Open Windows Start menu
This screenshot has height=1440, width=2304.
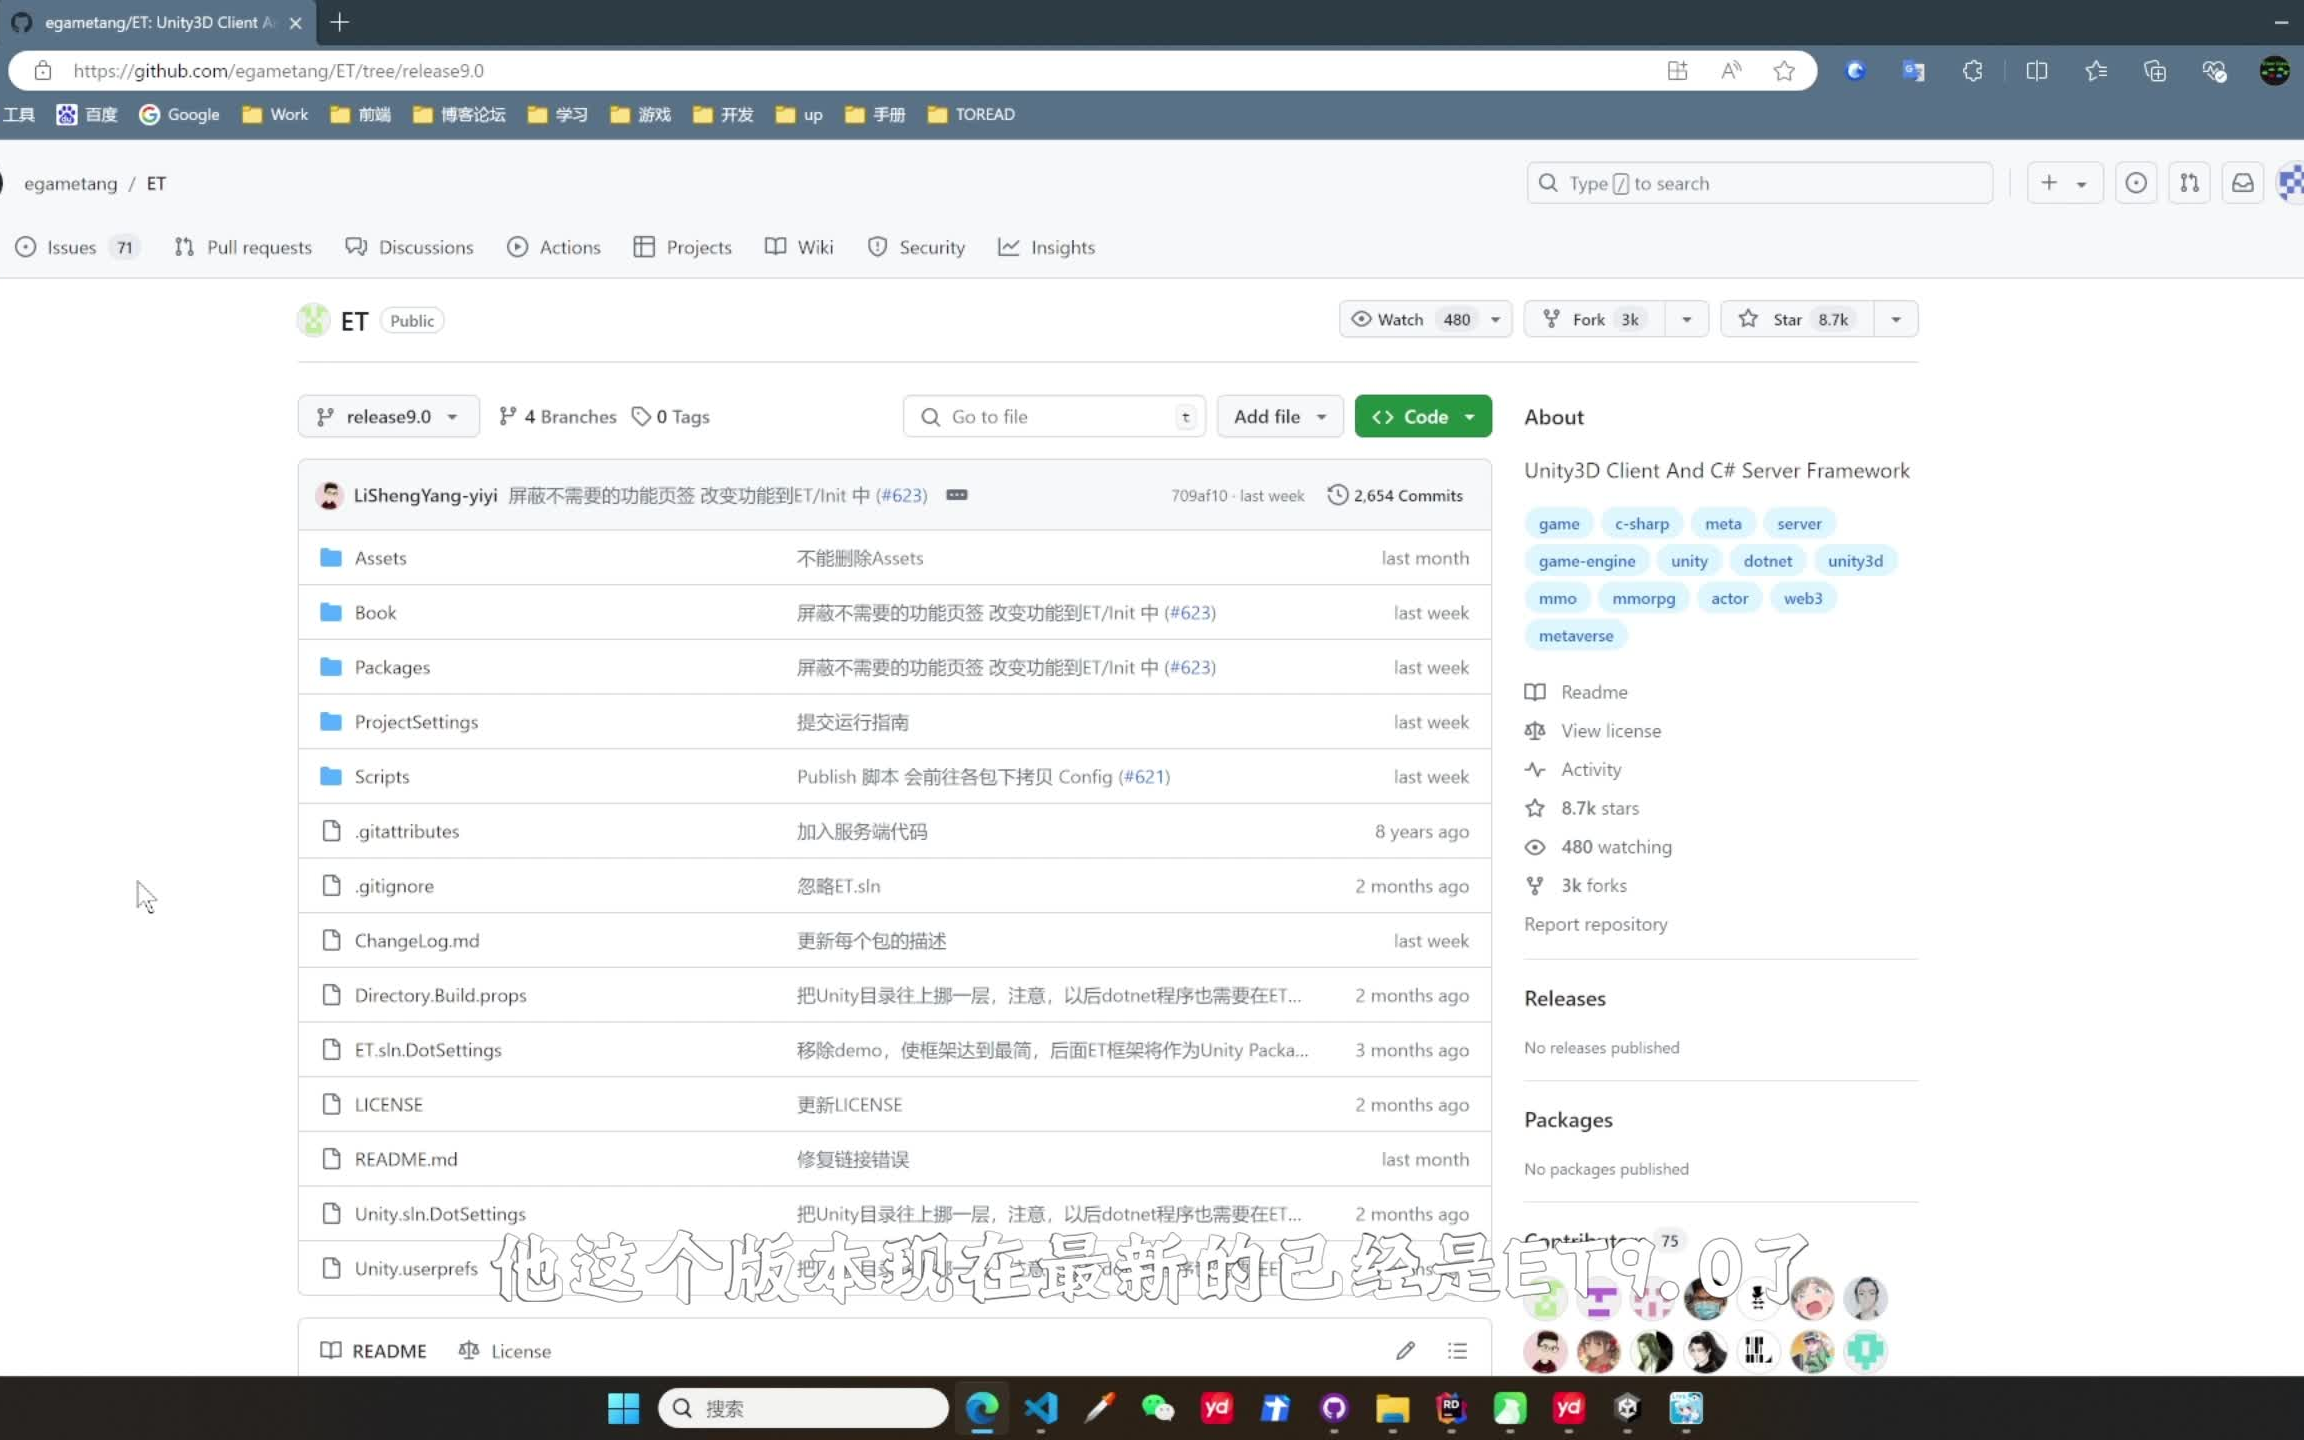pyautogui.click(x=623, y=1408)
